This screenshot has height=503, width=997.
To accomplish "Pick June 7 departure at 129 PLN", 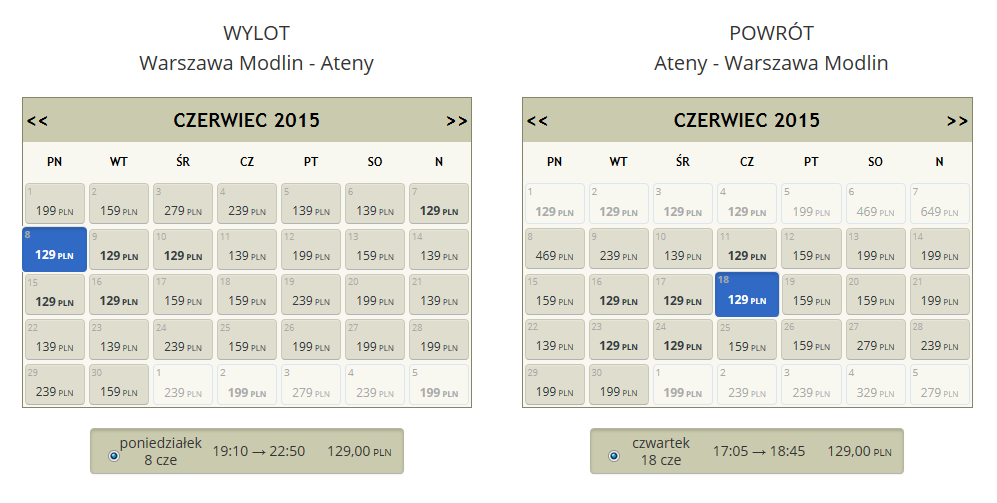I will pos(439,203).
